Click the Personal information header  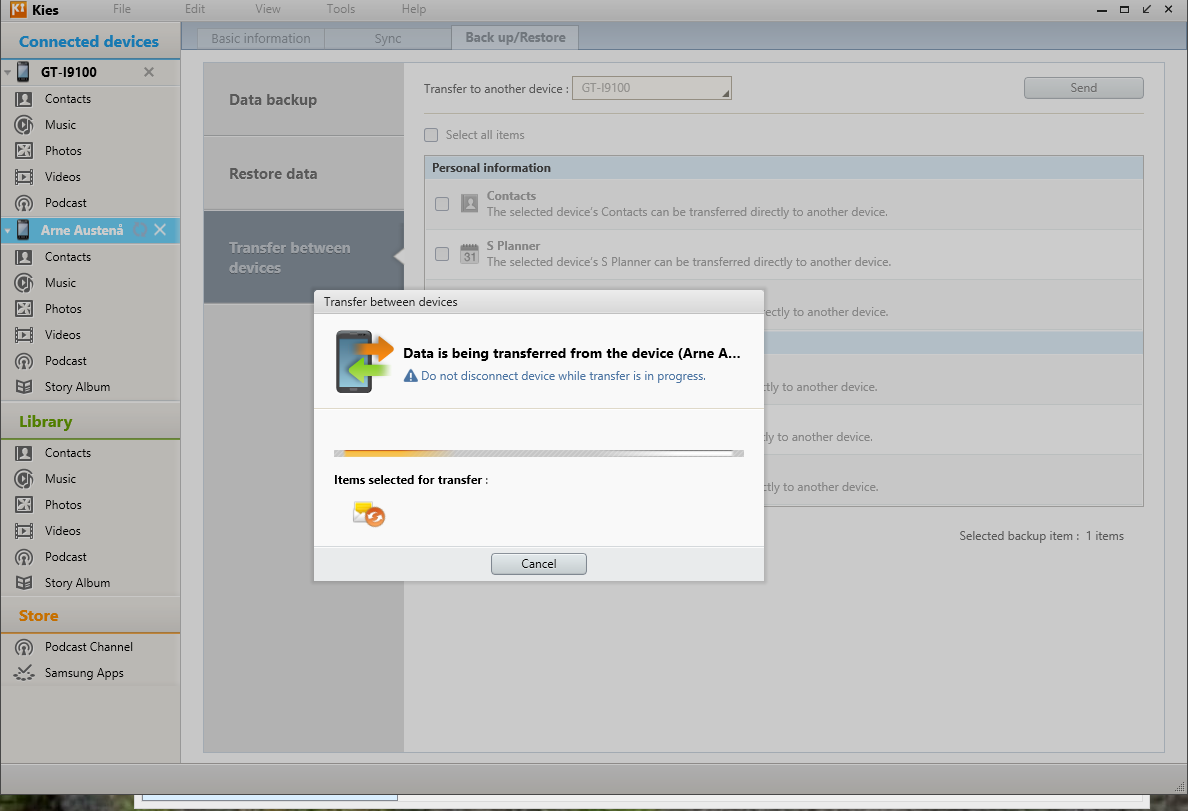pos(783,168)
